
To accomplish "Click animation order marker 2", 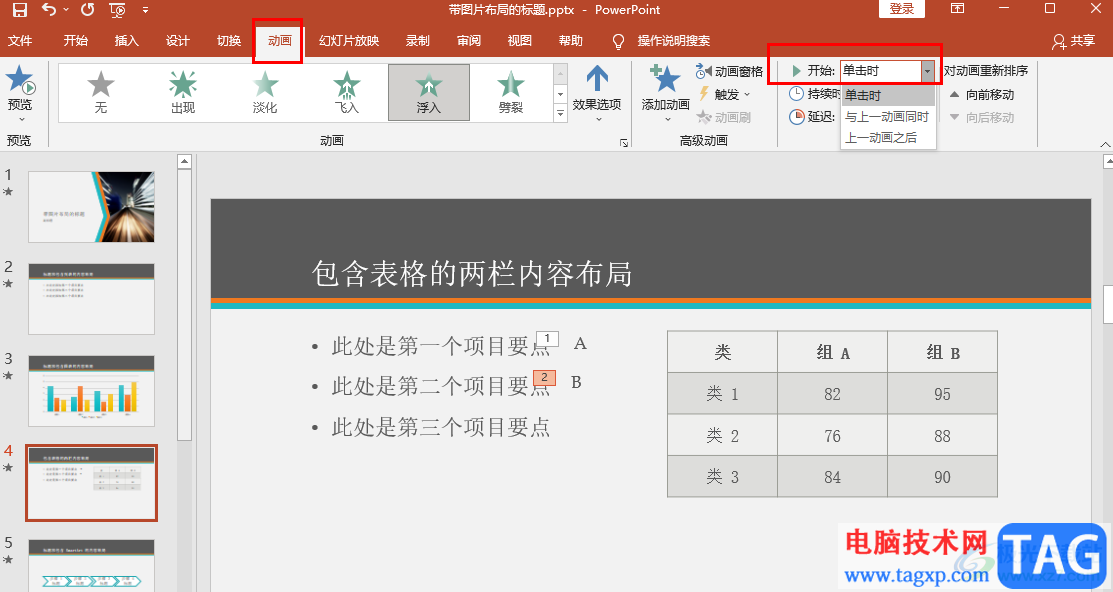I will coord(544,378).
